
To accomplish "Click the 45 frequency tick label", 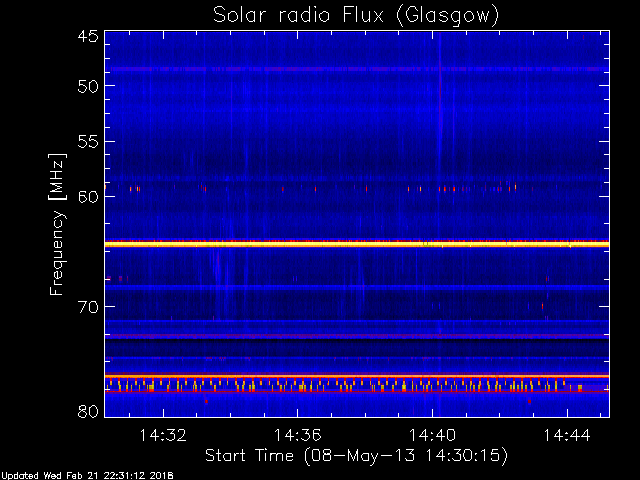I will (x=88, y=36).
